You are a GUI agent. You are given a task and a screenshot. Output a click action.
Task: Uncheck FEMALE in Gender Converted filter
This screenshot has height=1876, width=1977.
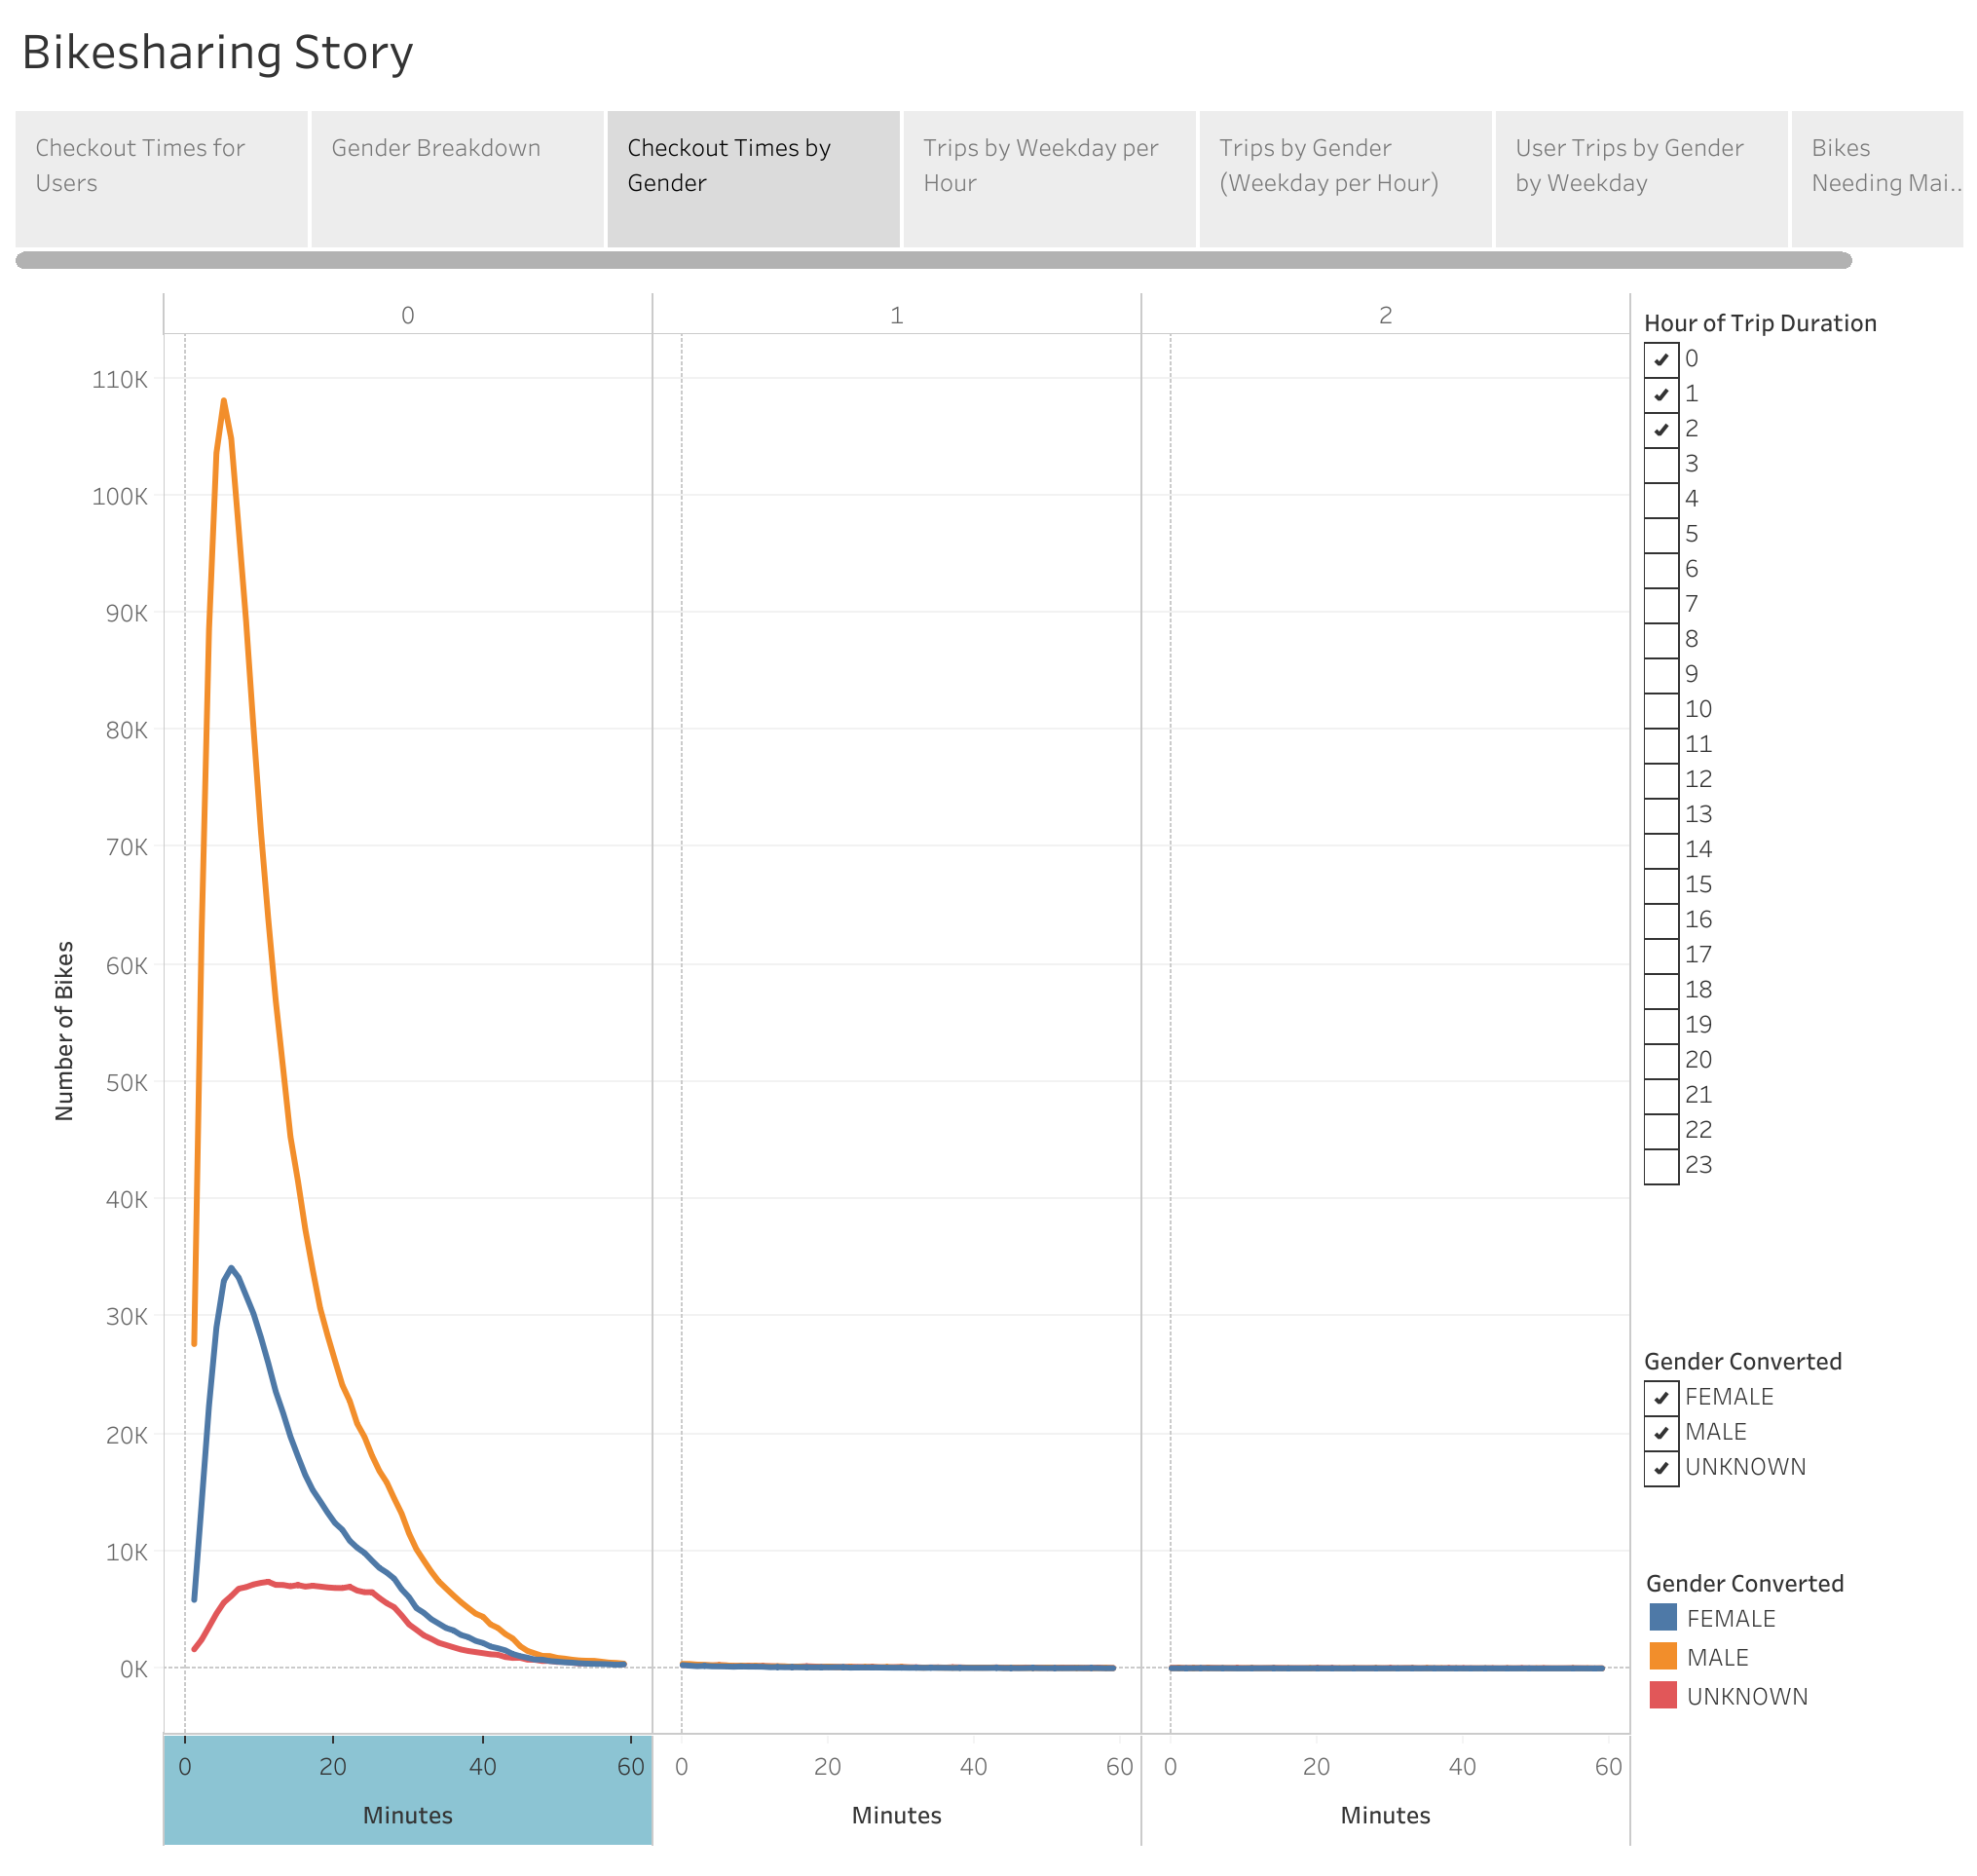[x=1661, y=1397]
